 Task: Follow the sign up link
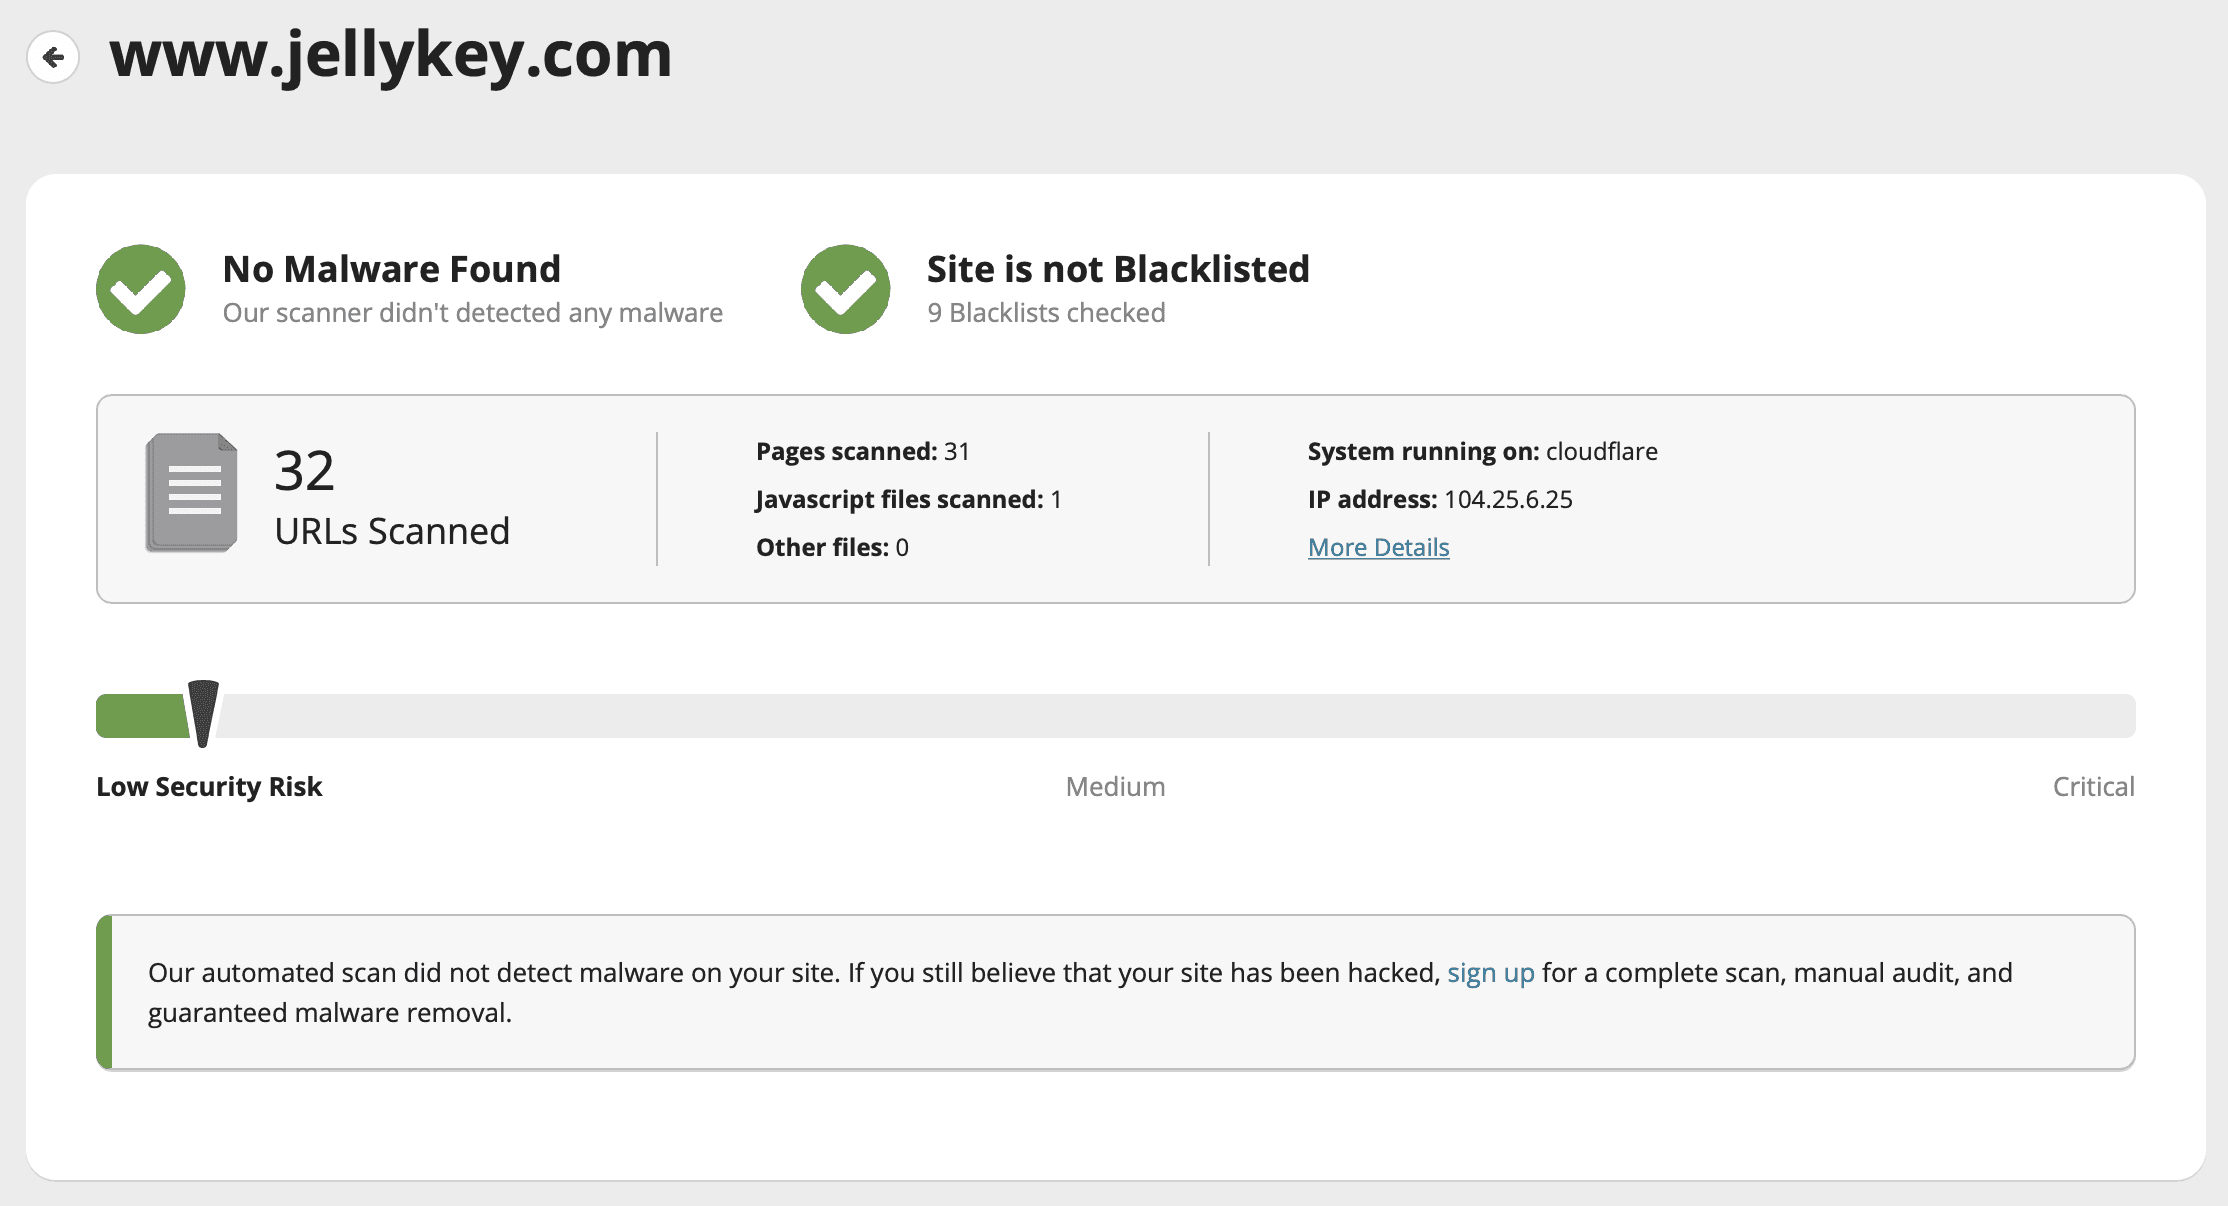click(1490, 972)
